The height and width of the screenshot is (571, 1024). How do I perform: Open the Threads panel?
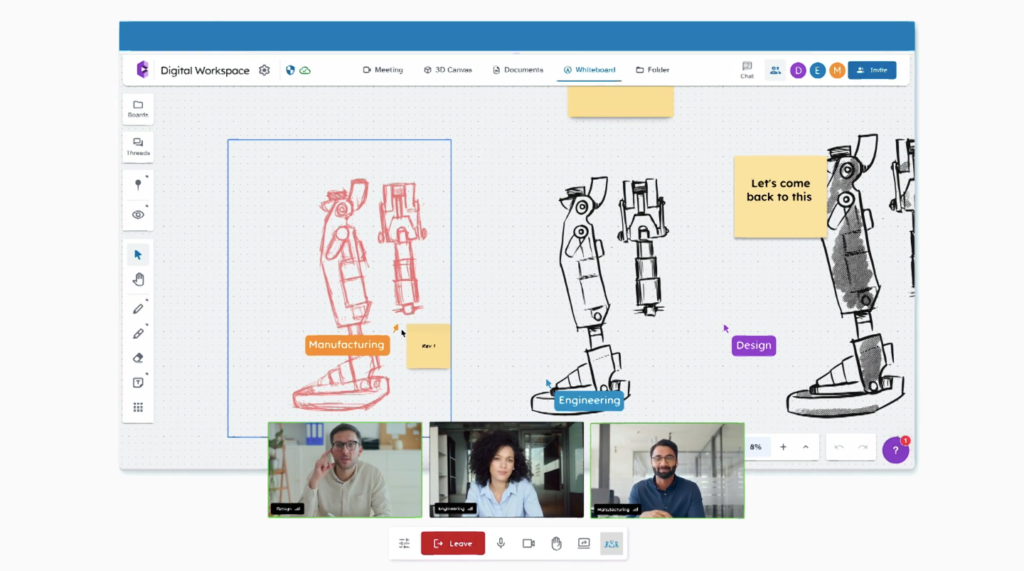click(138, 146)
